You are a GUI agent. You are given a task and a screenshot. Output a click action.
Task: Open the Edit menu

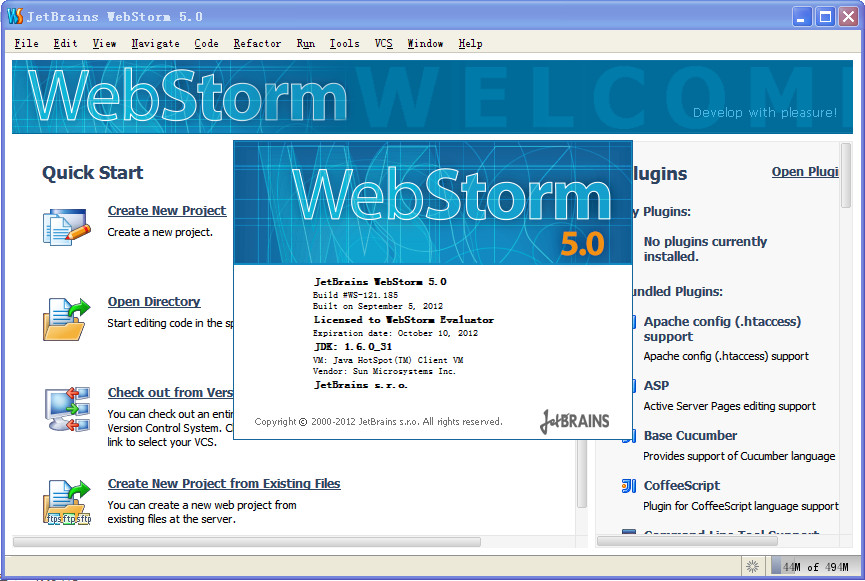[65, 44]
